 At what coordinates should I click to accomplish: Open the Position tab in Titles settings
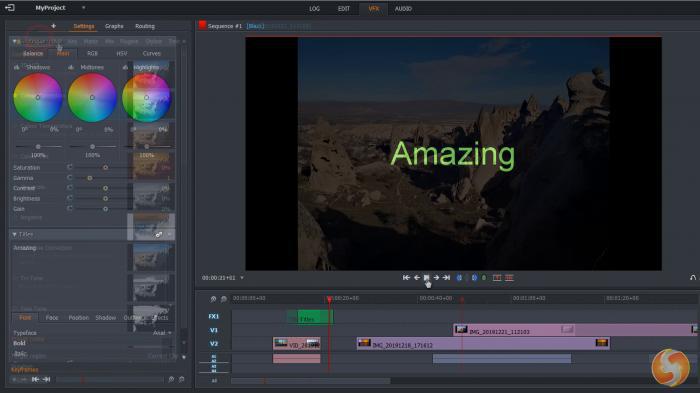79,318
